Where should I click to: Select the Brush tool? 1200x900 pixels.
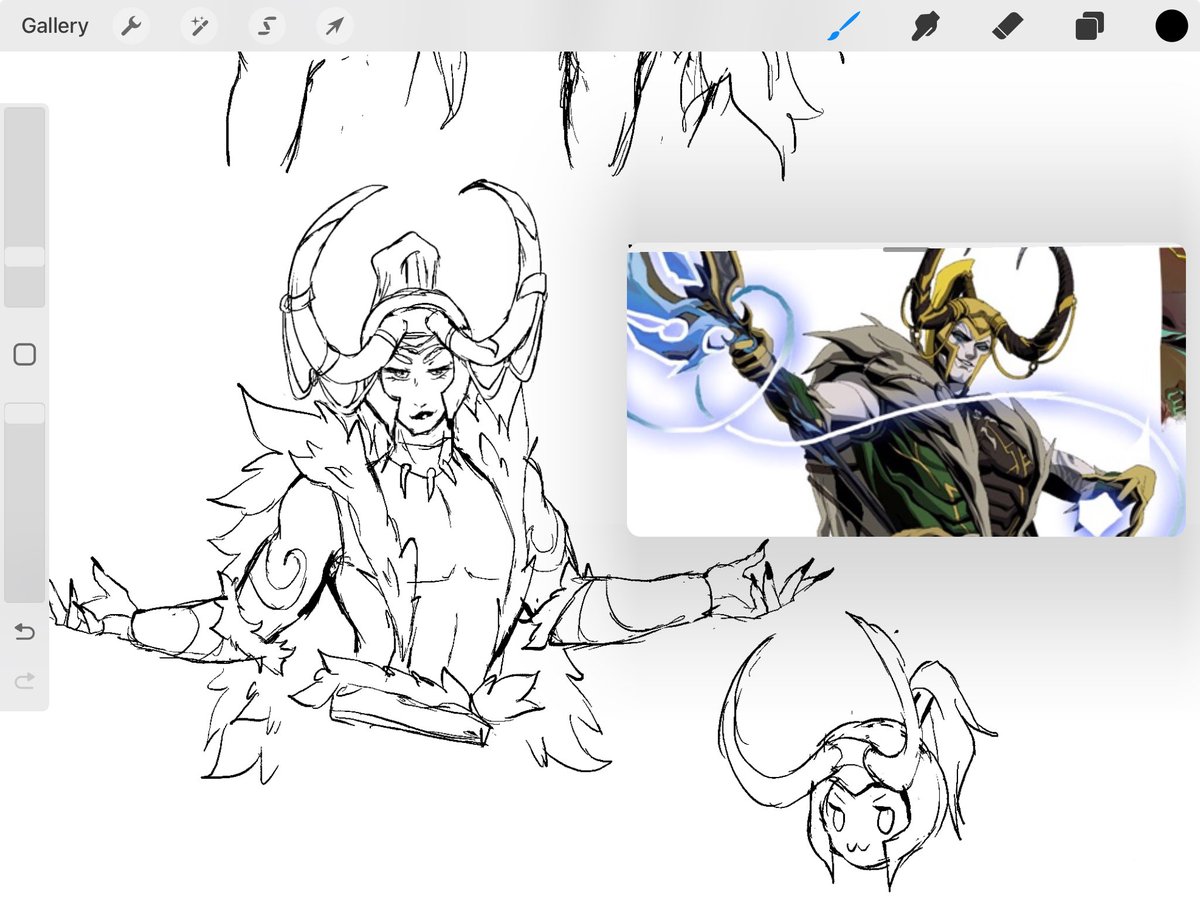(x=844, y=26)
